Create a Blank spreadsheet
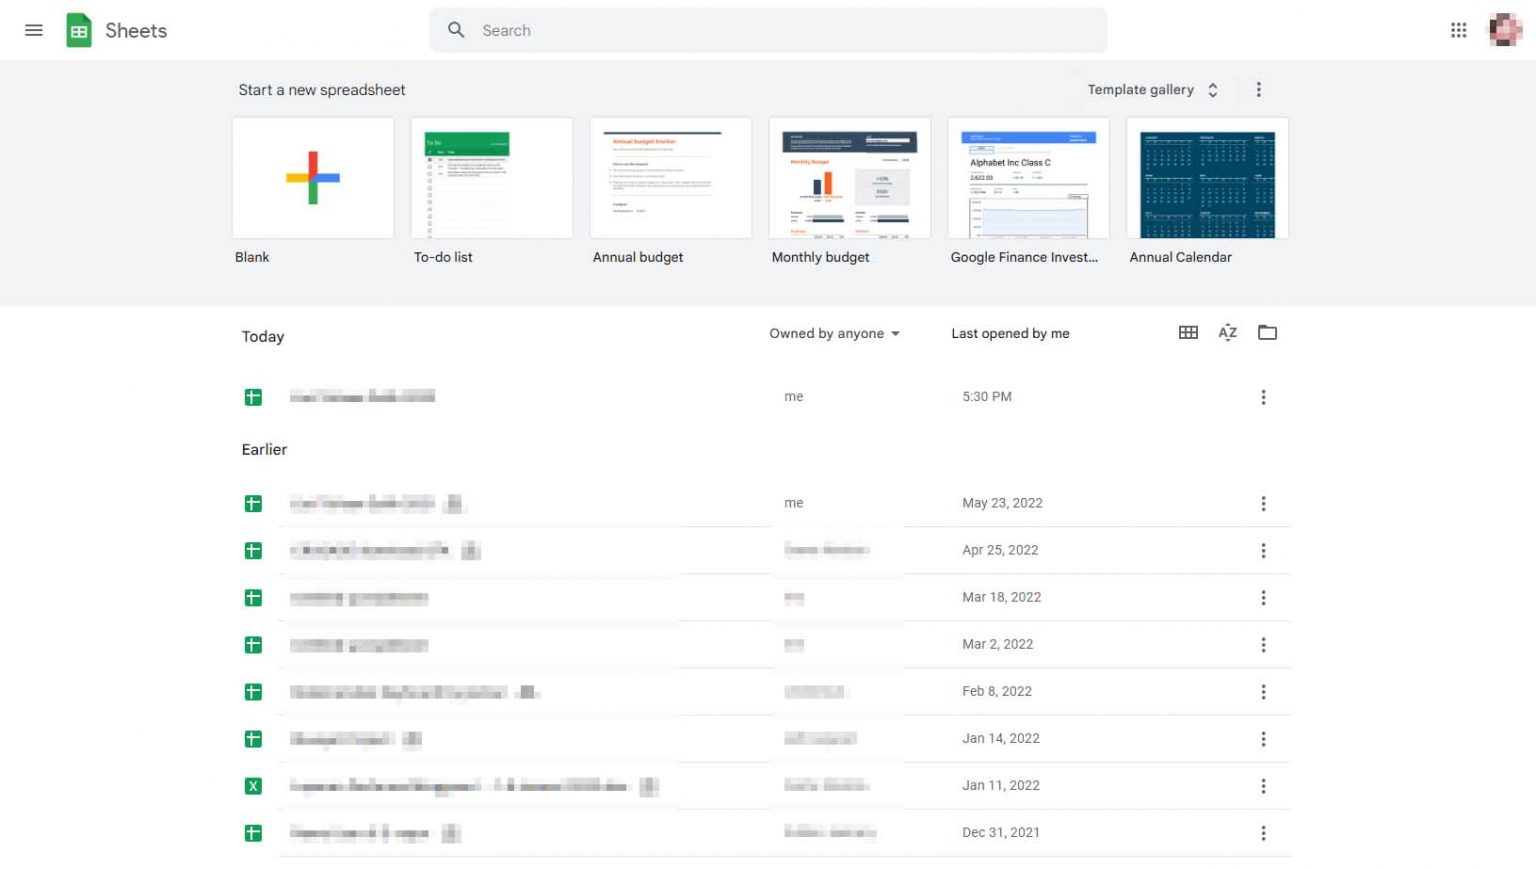1536x869 pixels. (x=313, y=177)
